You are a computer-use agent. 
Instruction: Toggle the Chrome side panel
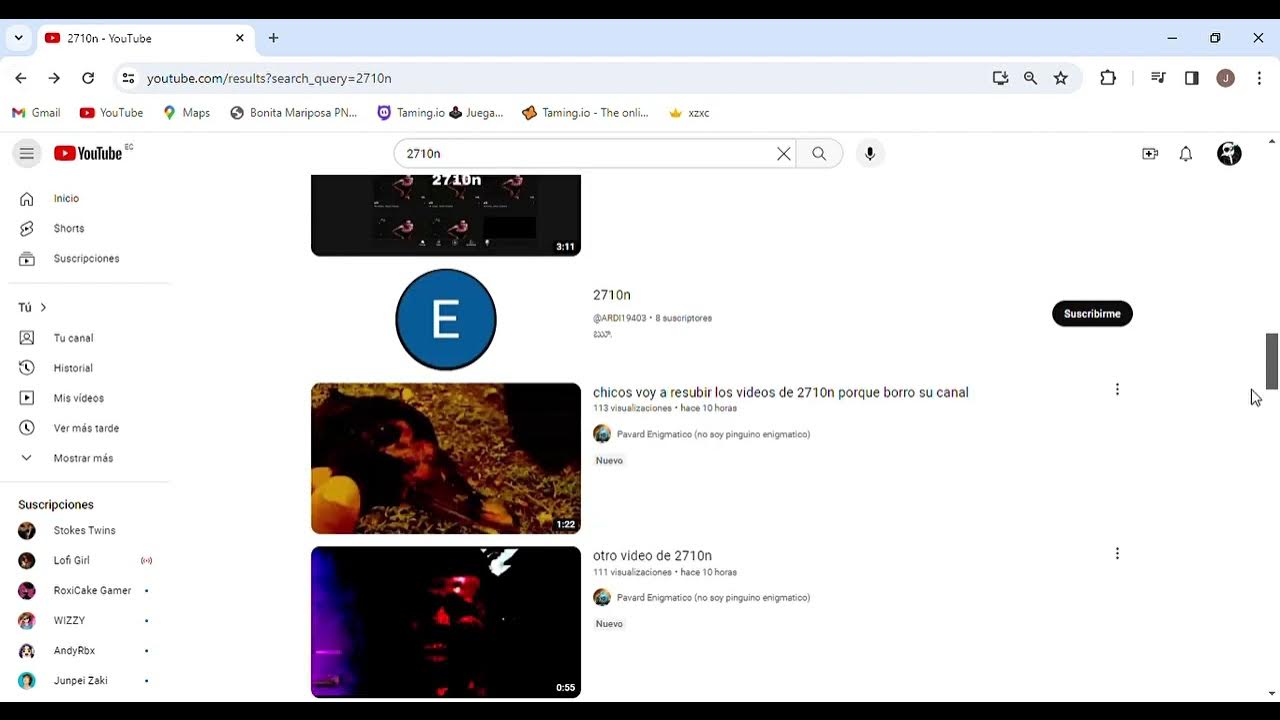pyautogui.click(x=1192, y=78)
